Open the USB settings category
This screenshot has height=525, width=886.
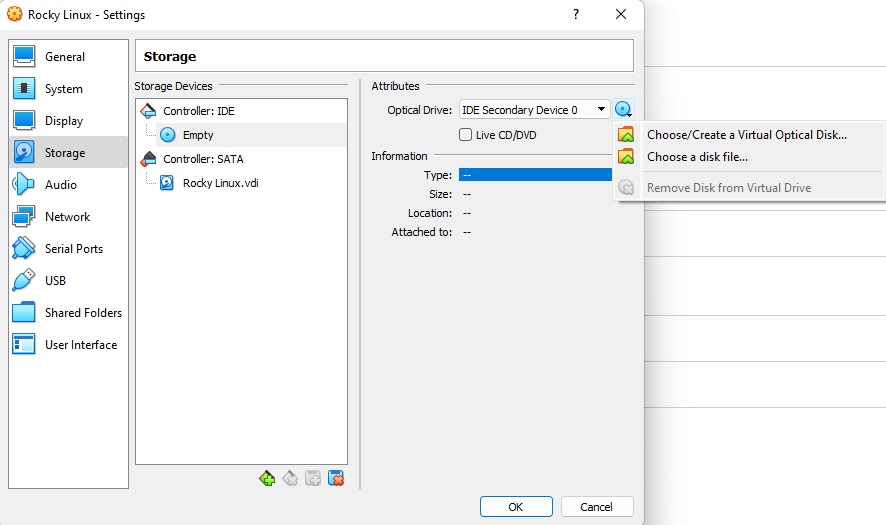68,280
